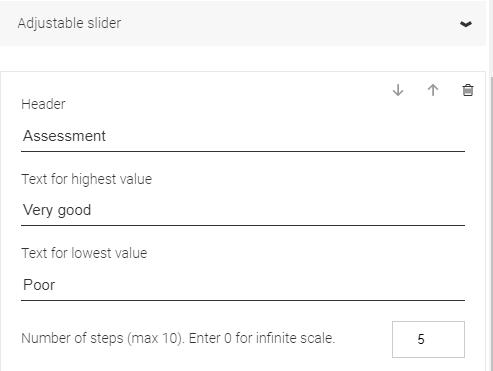Click the Enter 0 for infinite scale hint
This screenshot has height=371, width=493.
click(262, 338)
